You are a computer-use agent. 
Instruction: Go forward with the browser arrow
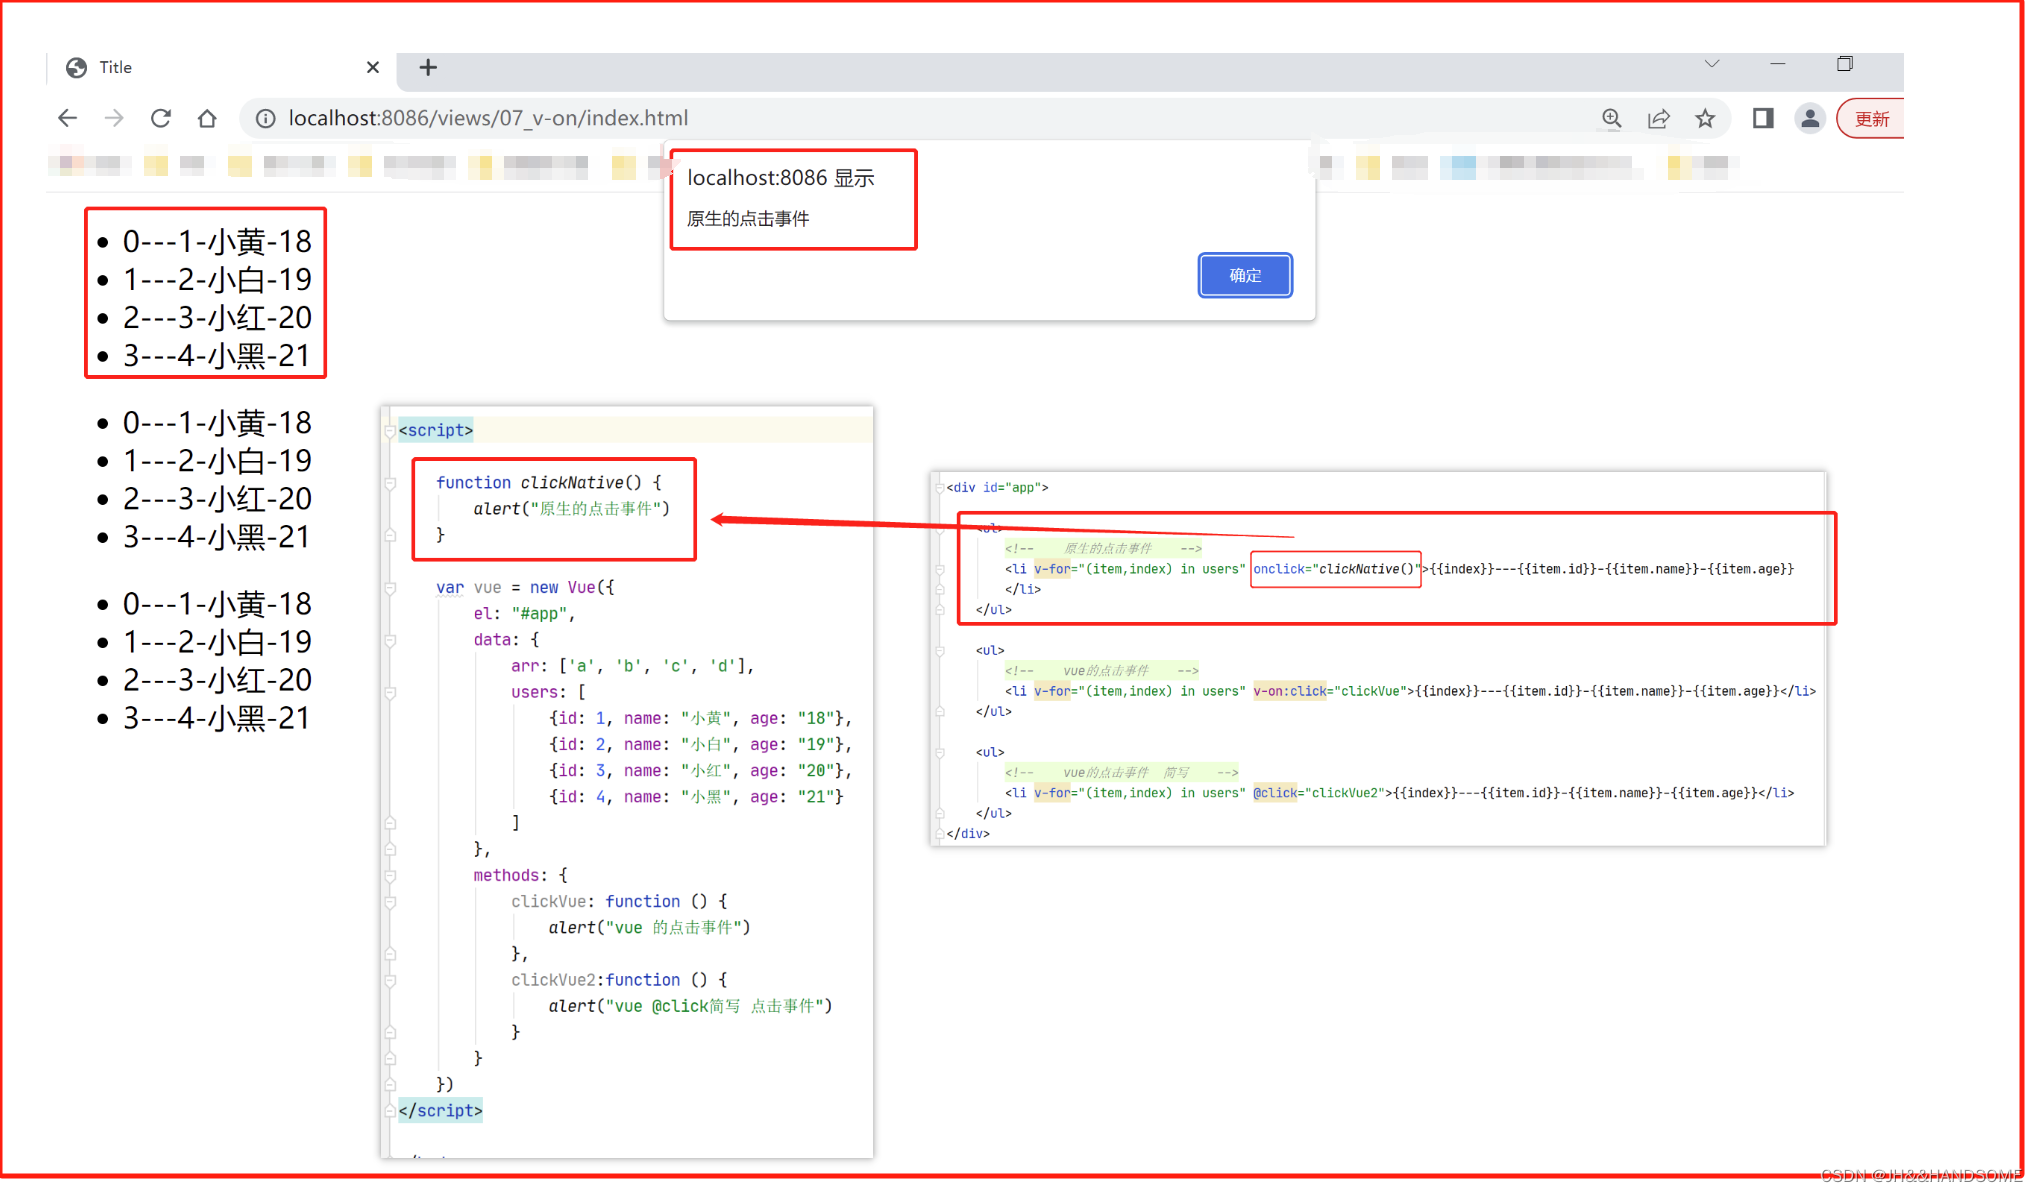(114, 118)
